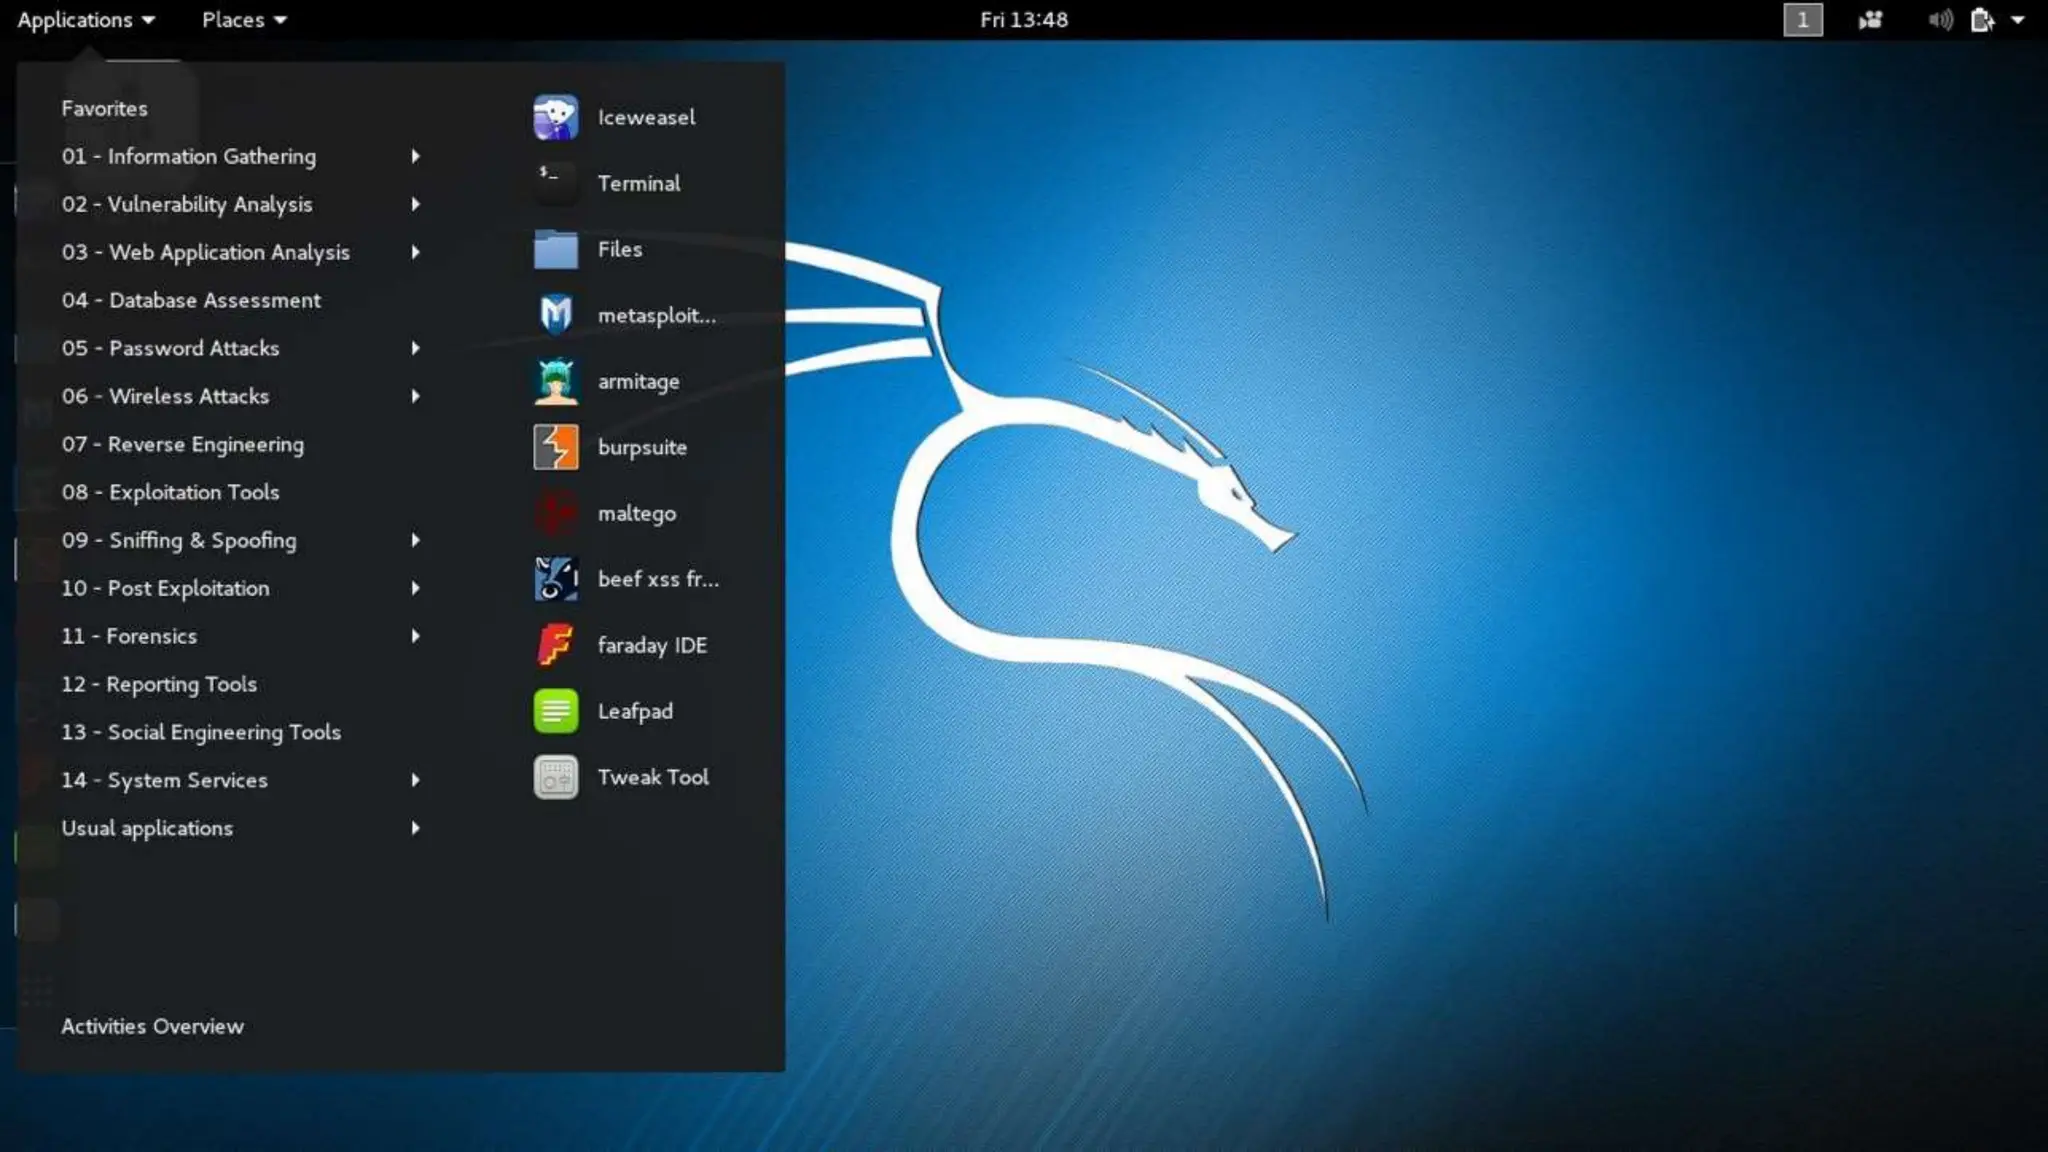The height and width of the screenshot is (1152, 2048).
Task: Launch faraday IDE icon
Action: (555, 645)
